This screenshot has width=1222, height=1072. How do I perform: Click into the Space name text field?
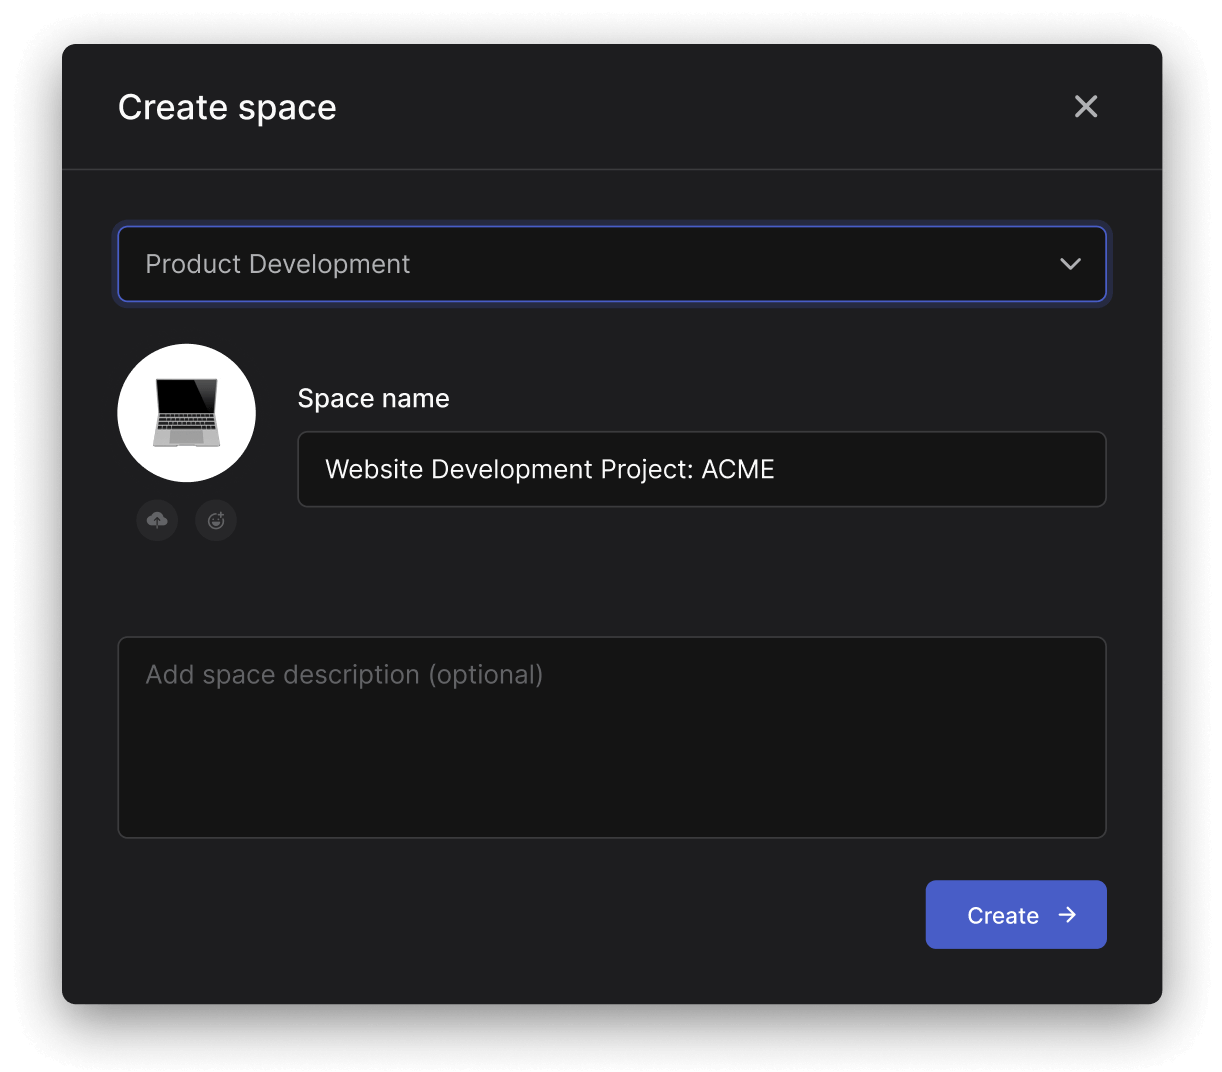[702, 469]
